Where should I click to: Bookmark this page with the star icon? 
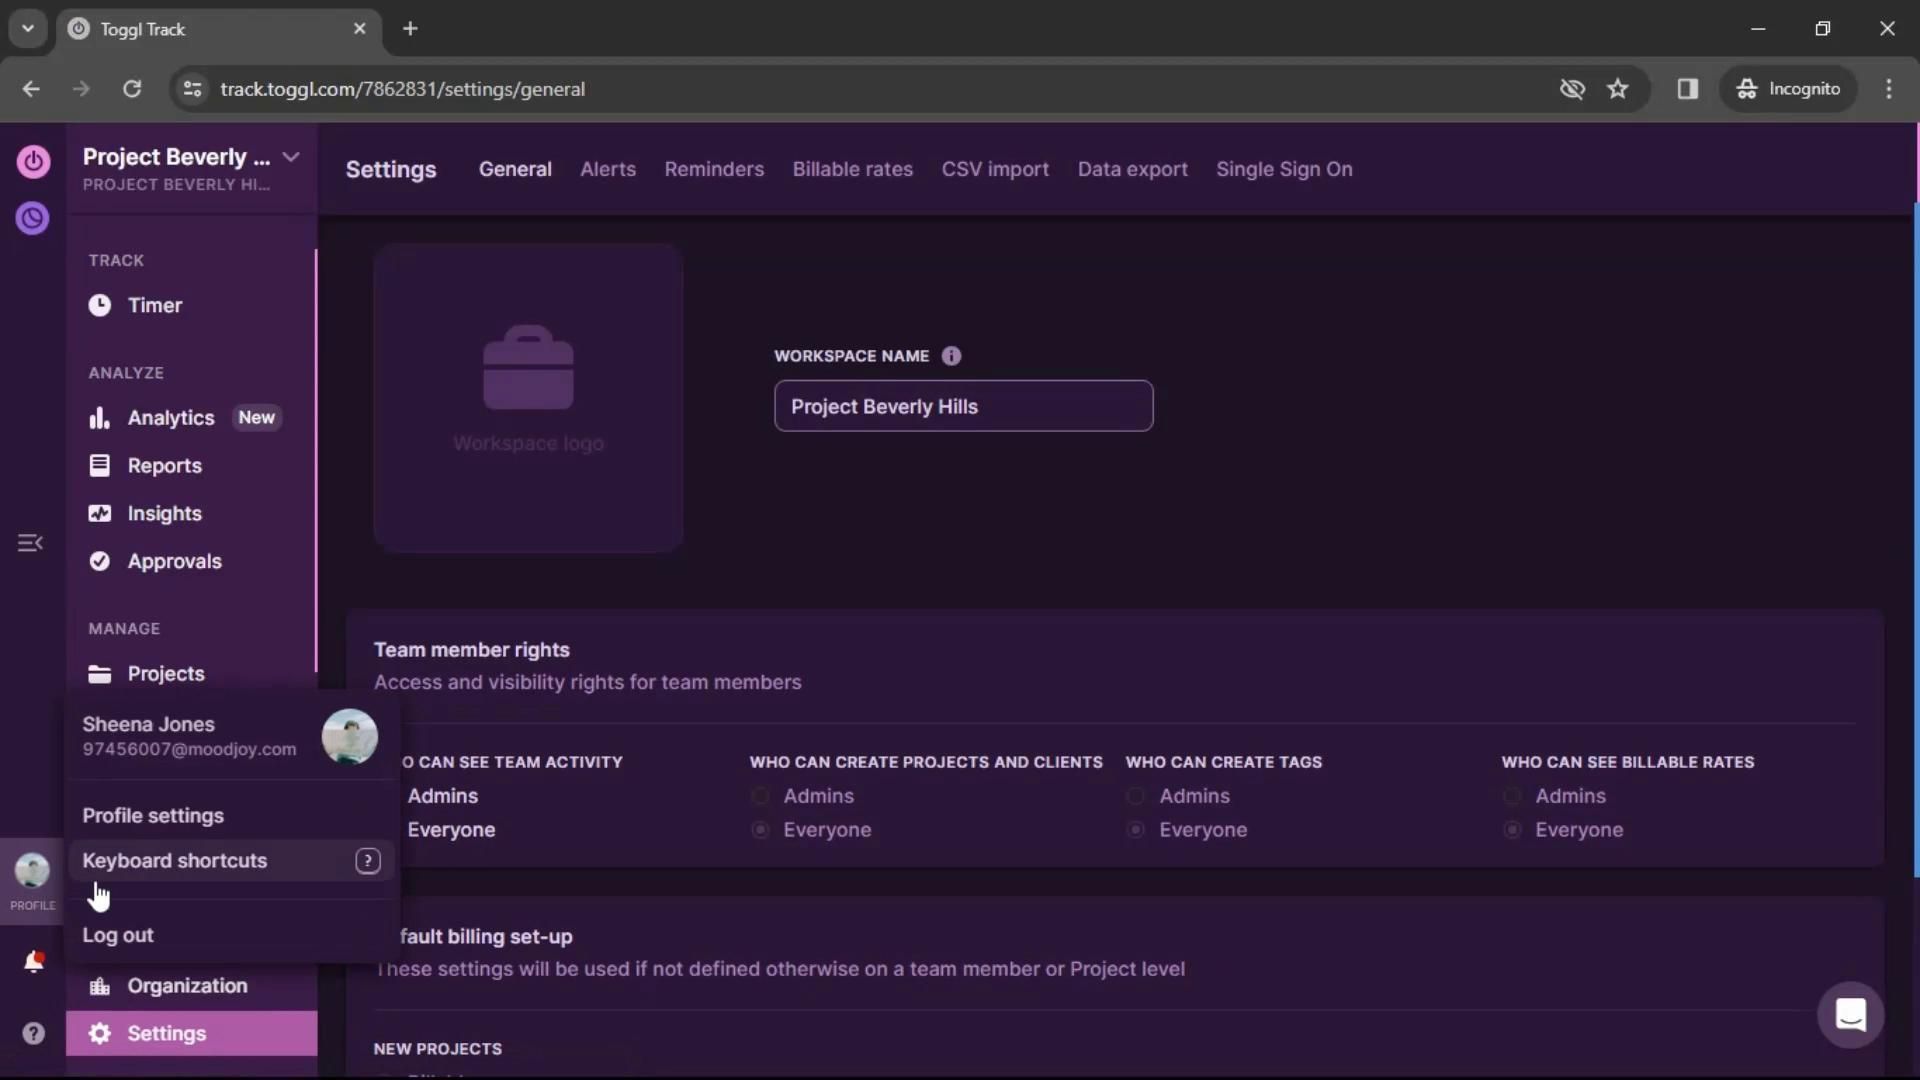tap(1617, 89)
